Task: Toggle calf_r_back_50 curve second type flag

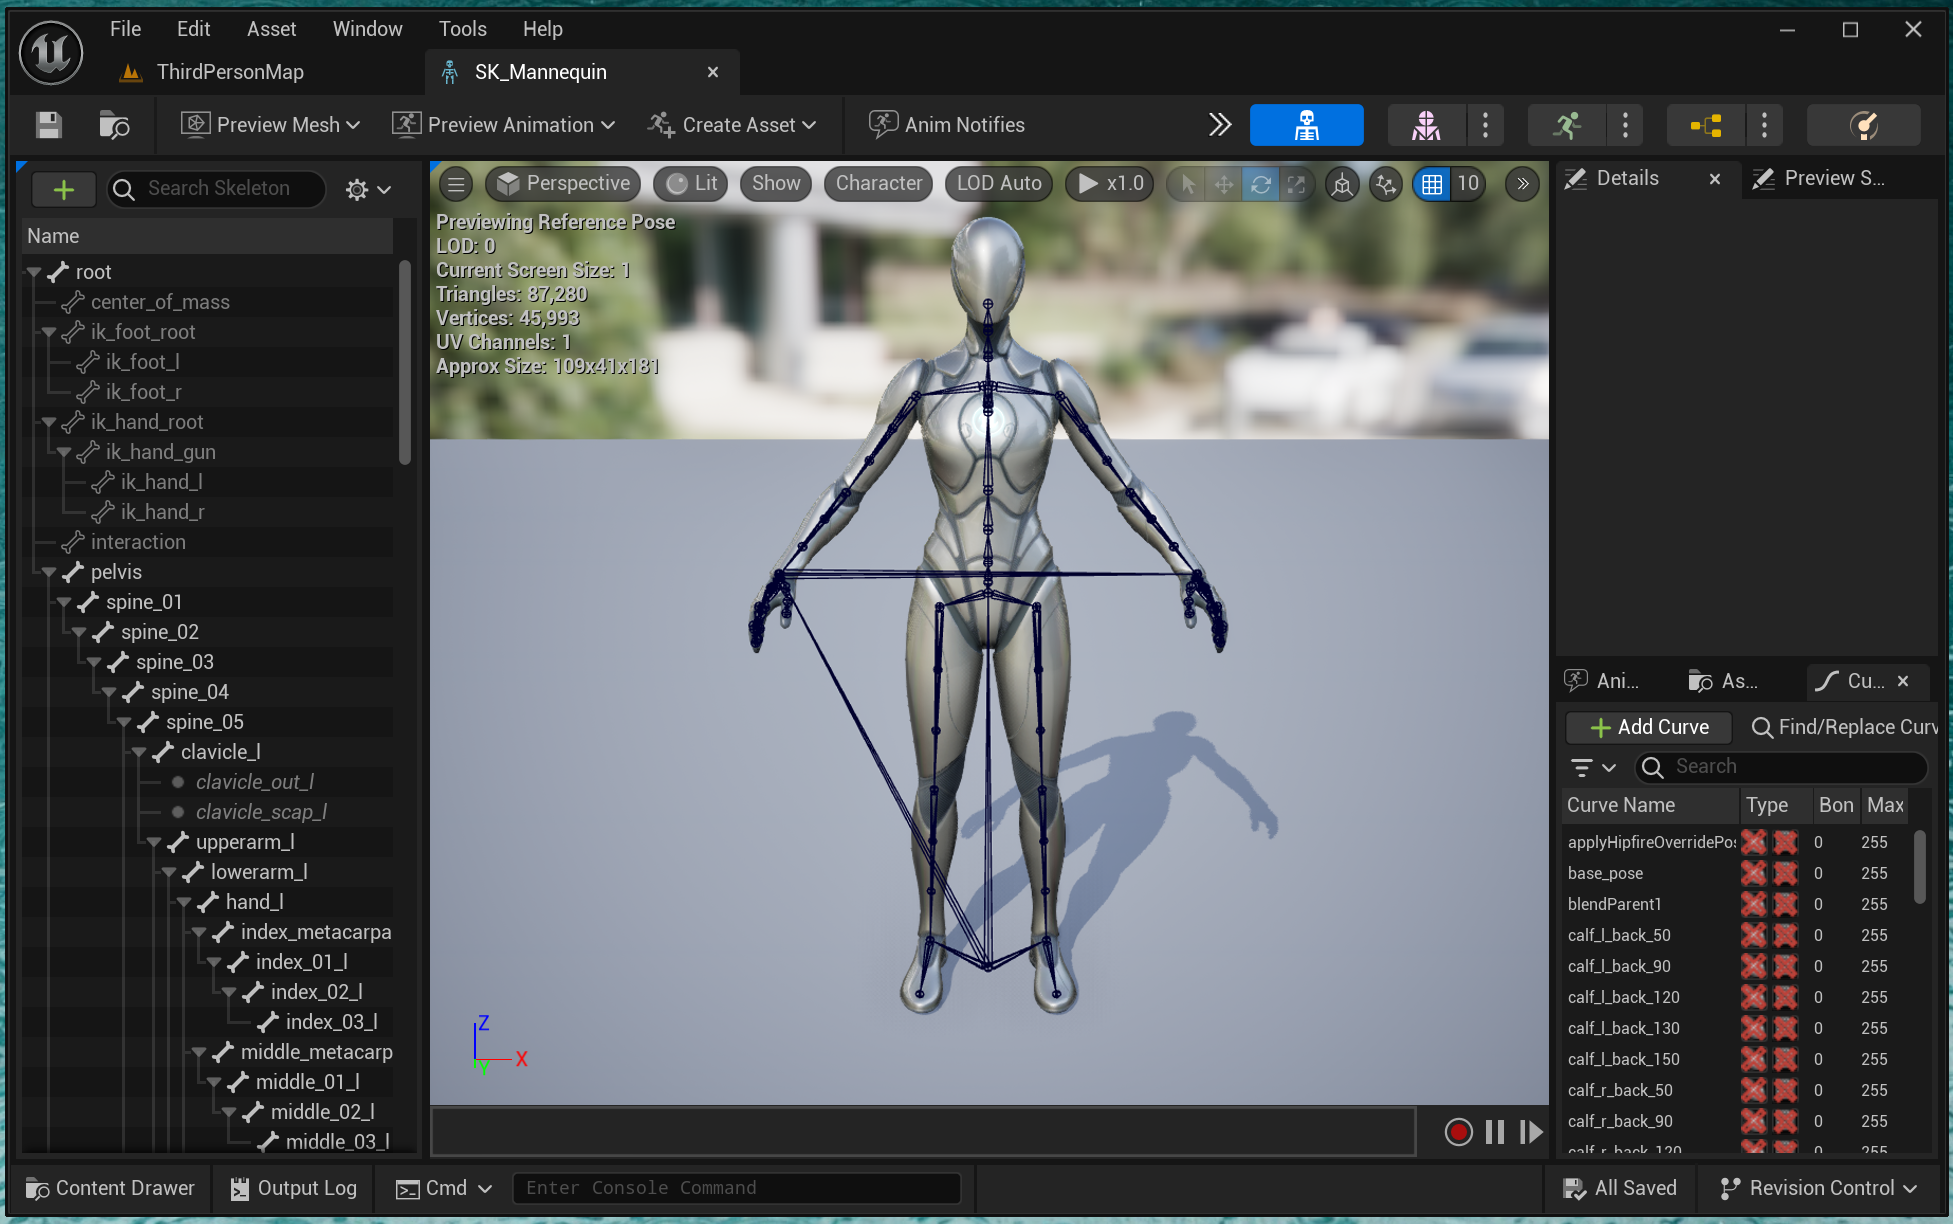Action: (x=1785, y=1090)
